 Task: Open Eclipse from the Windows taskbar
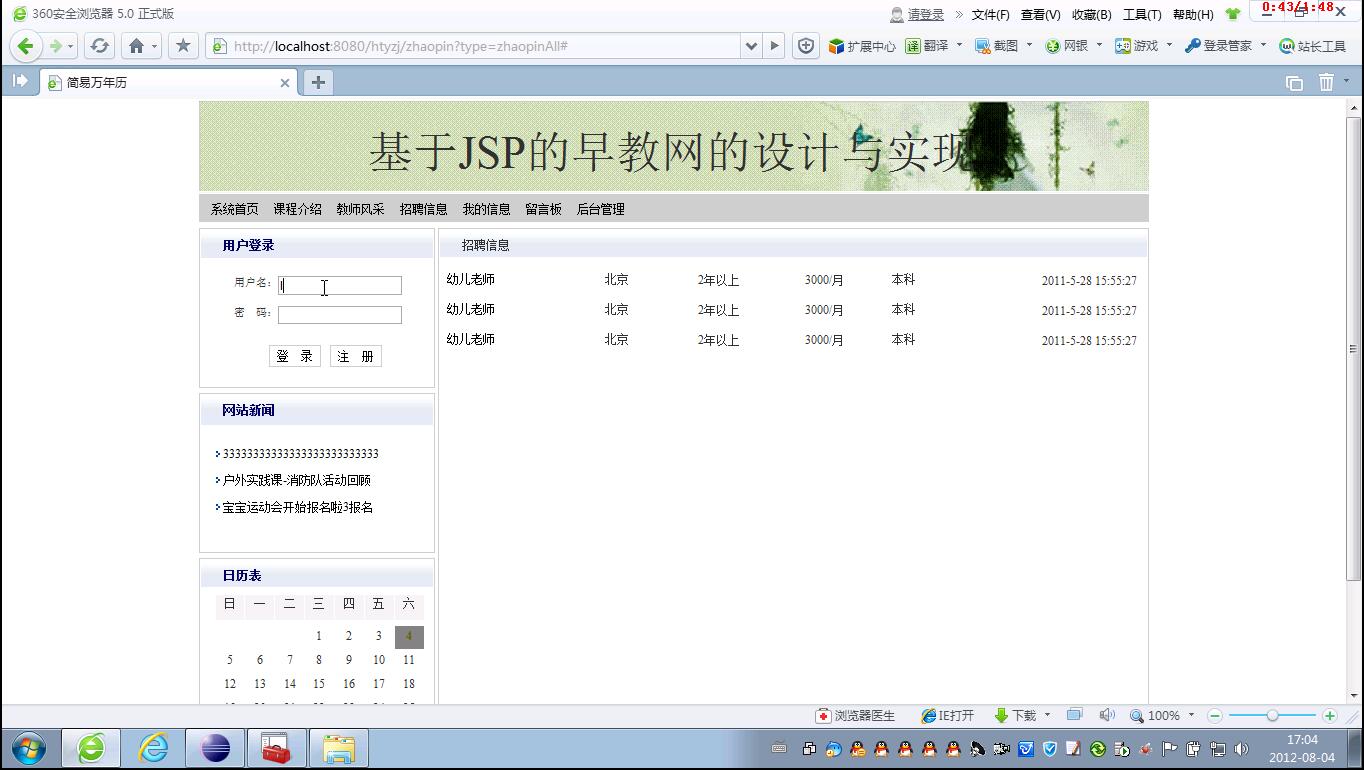(215, 748)
